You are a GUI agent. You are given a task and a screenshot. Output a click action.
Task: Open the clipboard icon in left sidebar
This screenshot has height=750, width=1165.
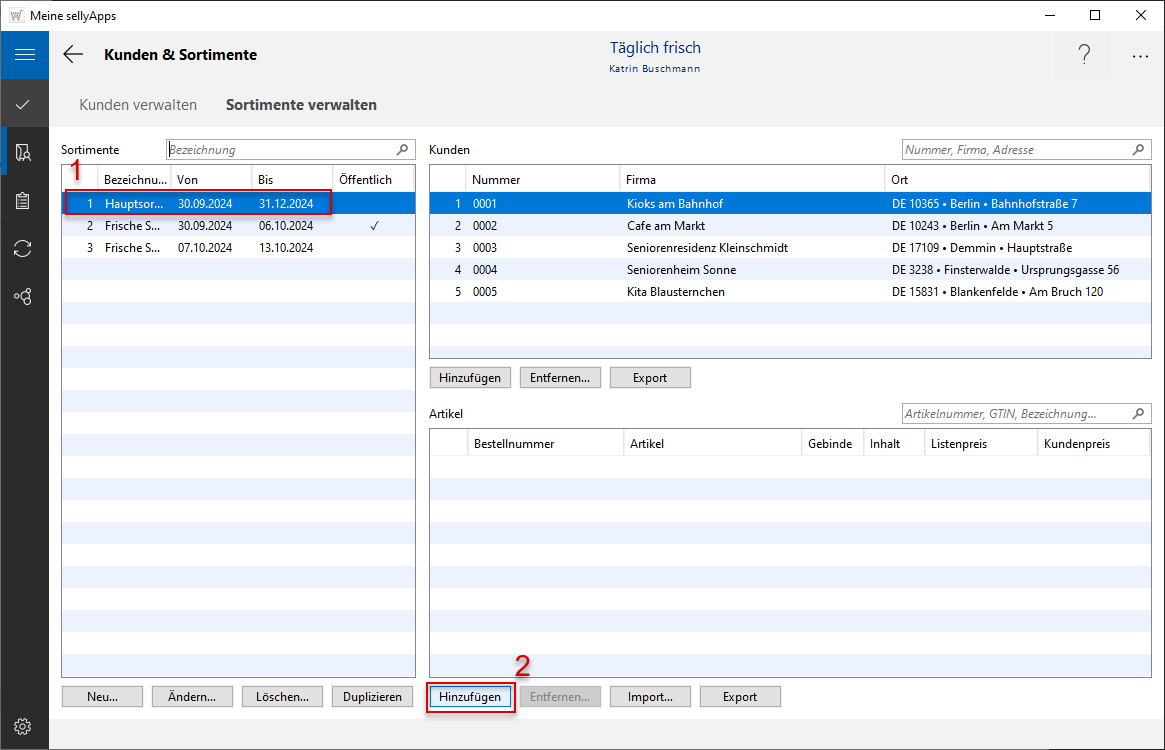point(24,200)
